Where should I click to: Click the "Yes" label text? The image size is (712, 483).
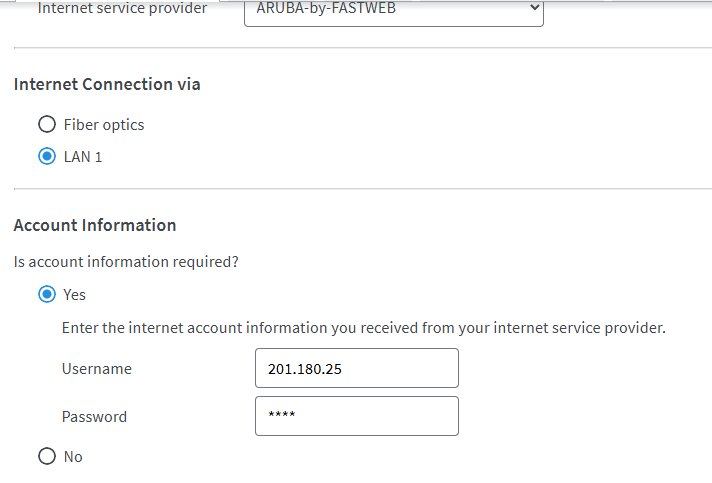(74, 295)
